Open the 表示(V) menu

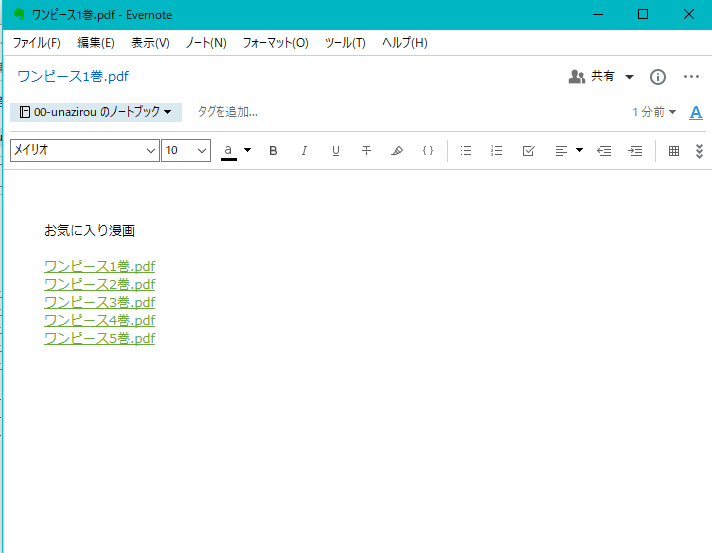[150, 43]
